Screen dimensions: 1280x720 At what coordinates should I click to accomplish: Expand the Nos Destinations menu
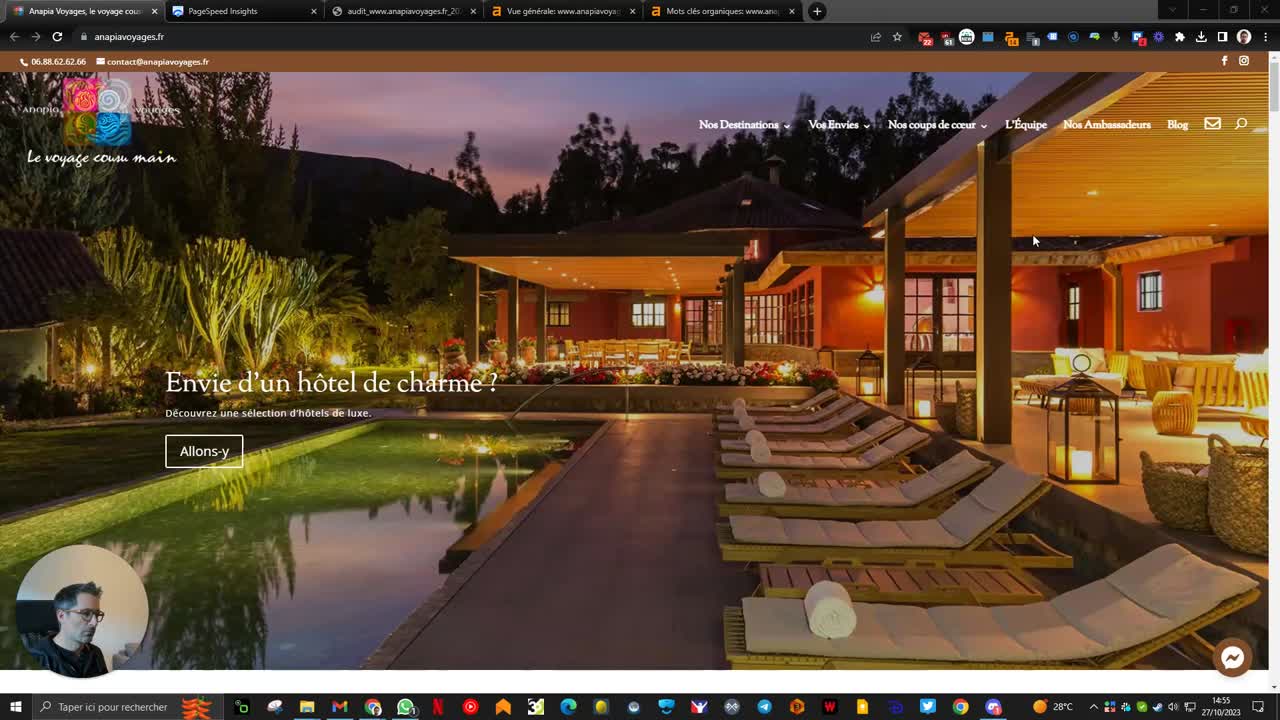[744, 125]
